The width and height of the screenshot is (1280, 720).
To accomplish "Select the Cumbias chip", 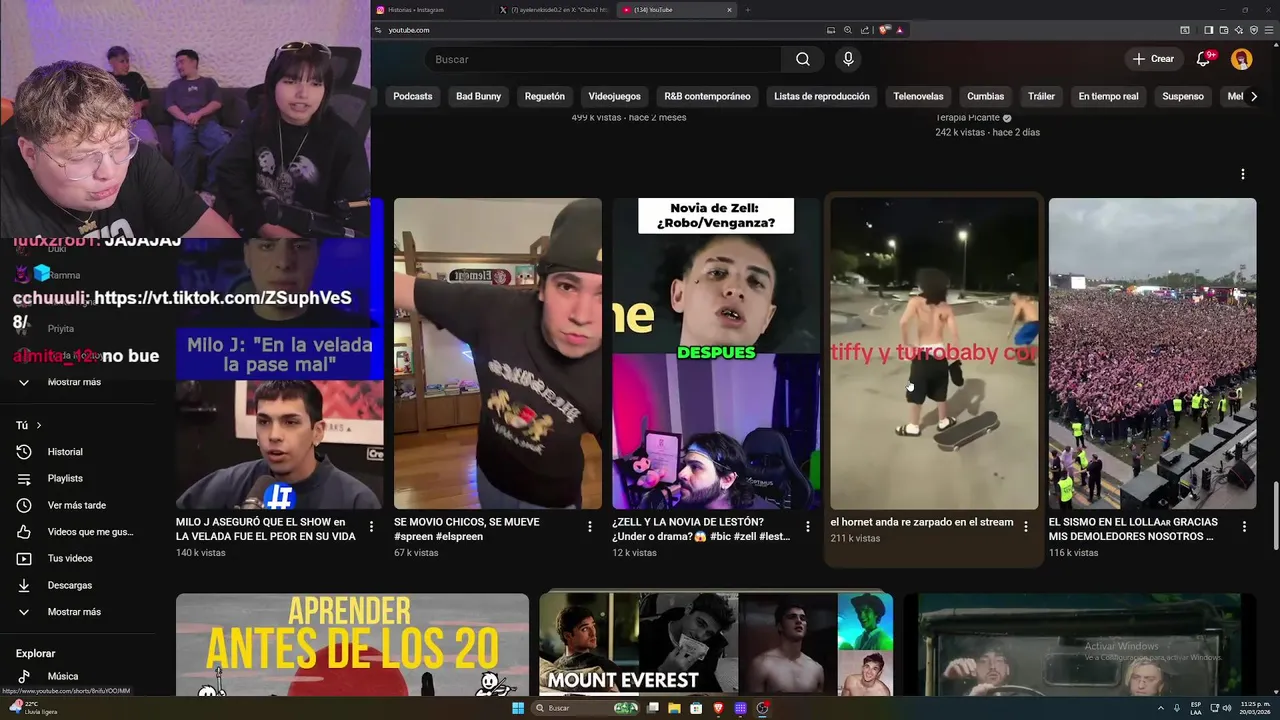I will coord(985,96).
